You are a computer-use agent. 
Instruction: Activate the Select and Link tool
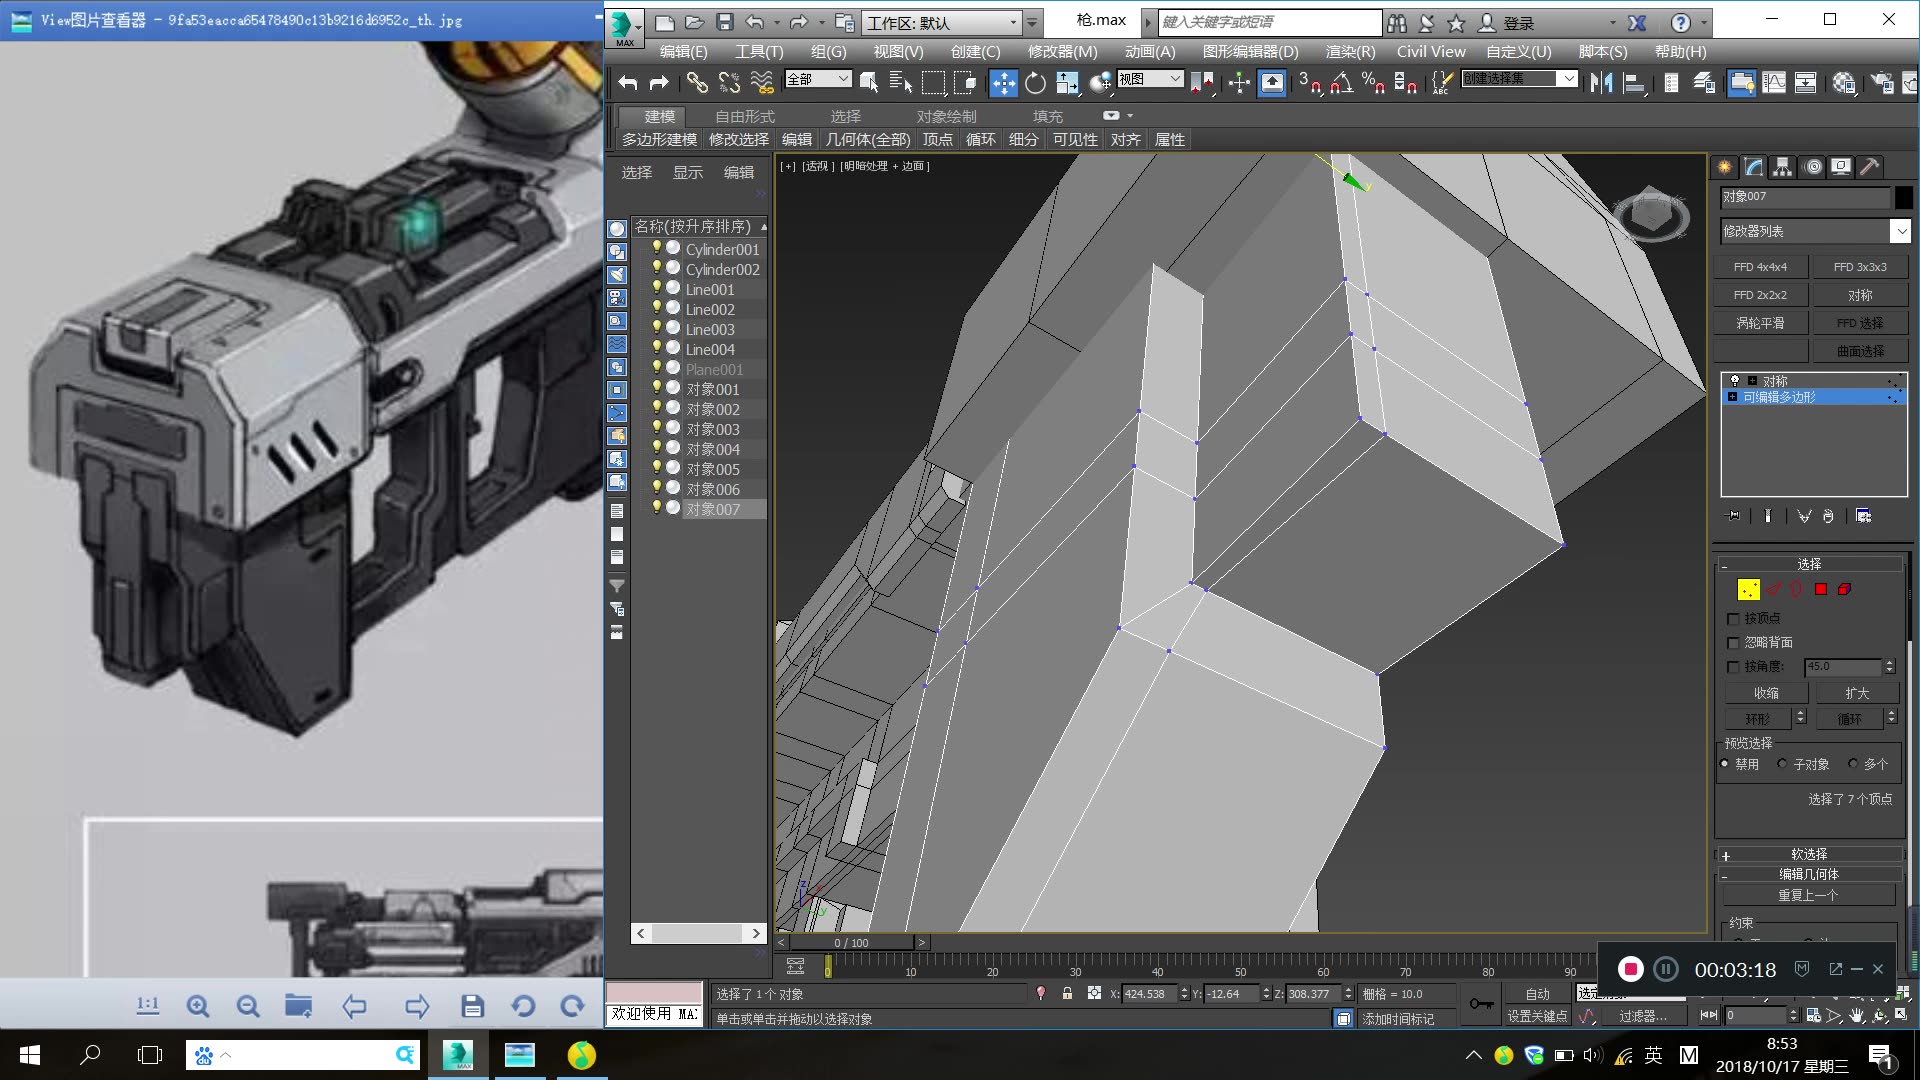698,83
